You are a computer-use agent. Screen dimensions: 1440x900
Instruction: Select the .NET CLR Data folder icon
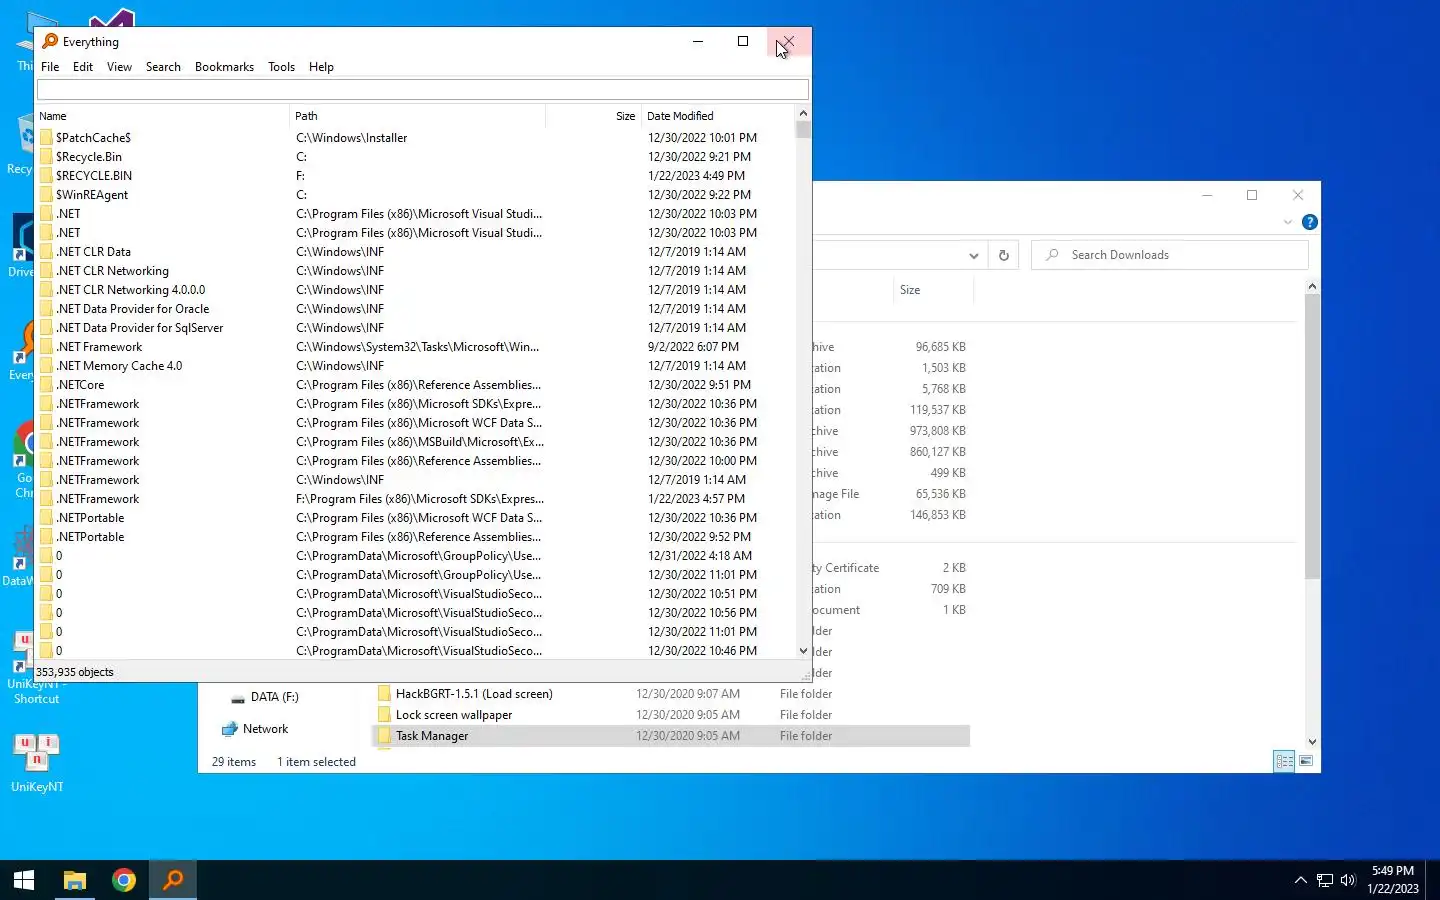pyautogui.click(x=46, y=252)
